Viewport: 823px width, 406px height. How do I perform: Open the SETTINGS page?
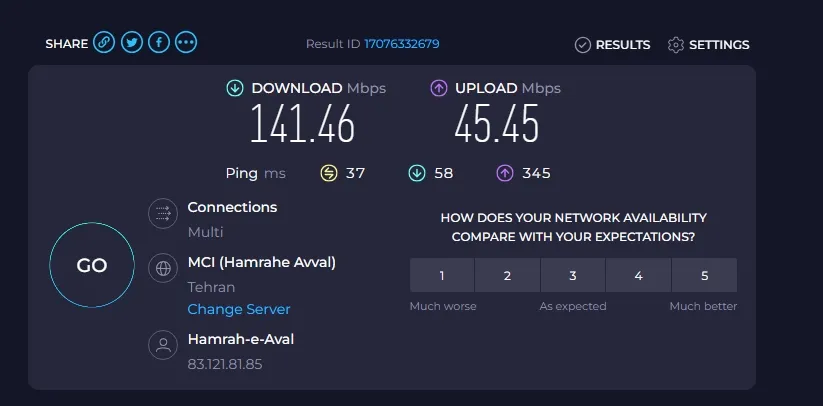pyautogui.click(x=709, y=45)
